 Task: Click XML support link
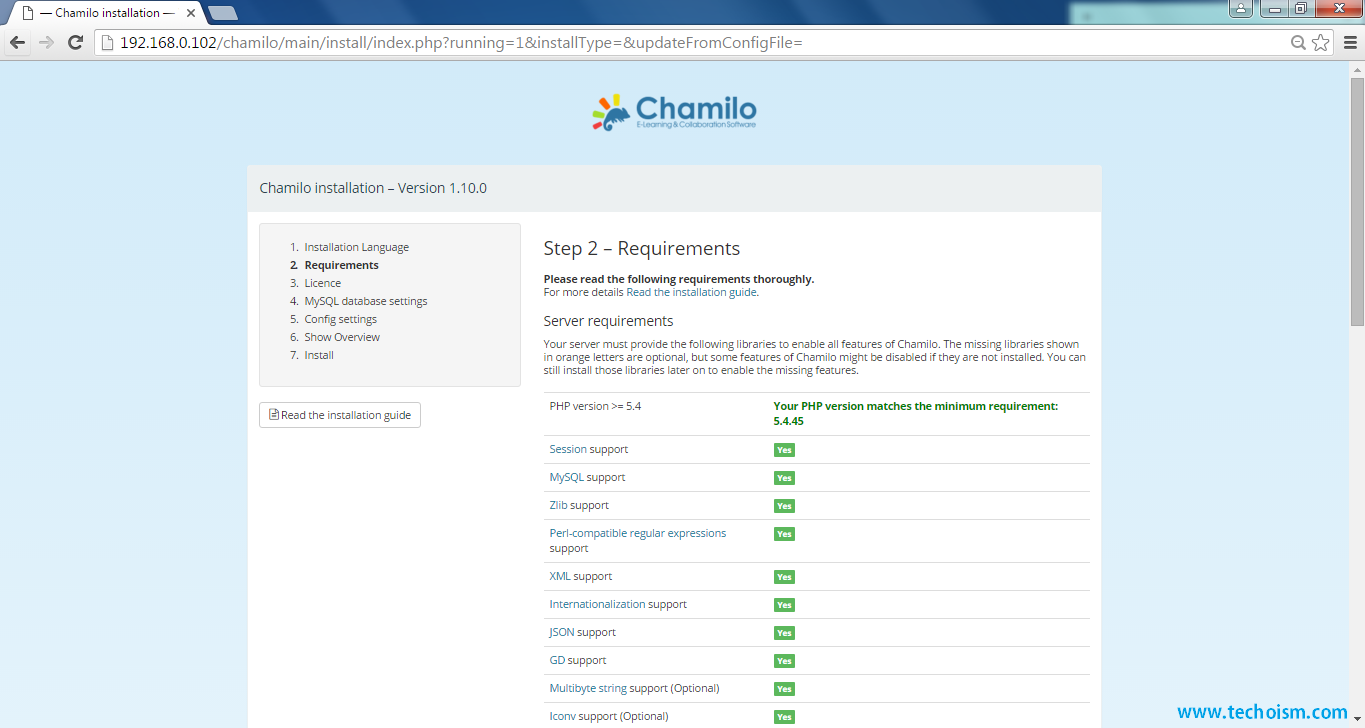pyautogui.click(x=560, y=576)
